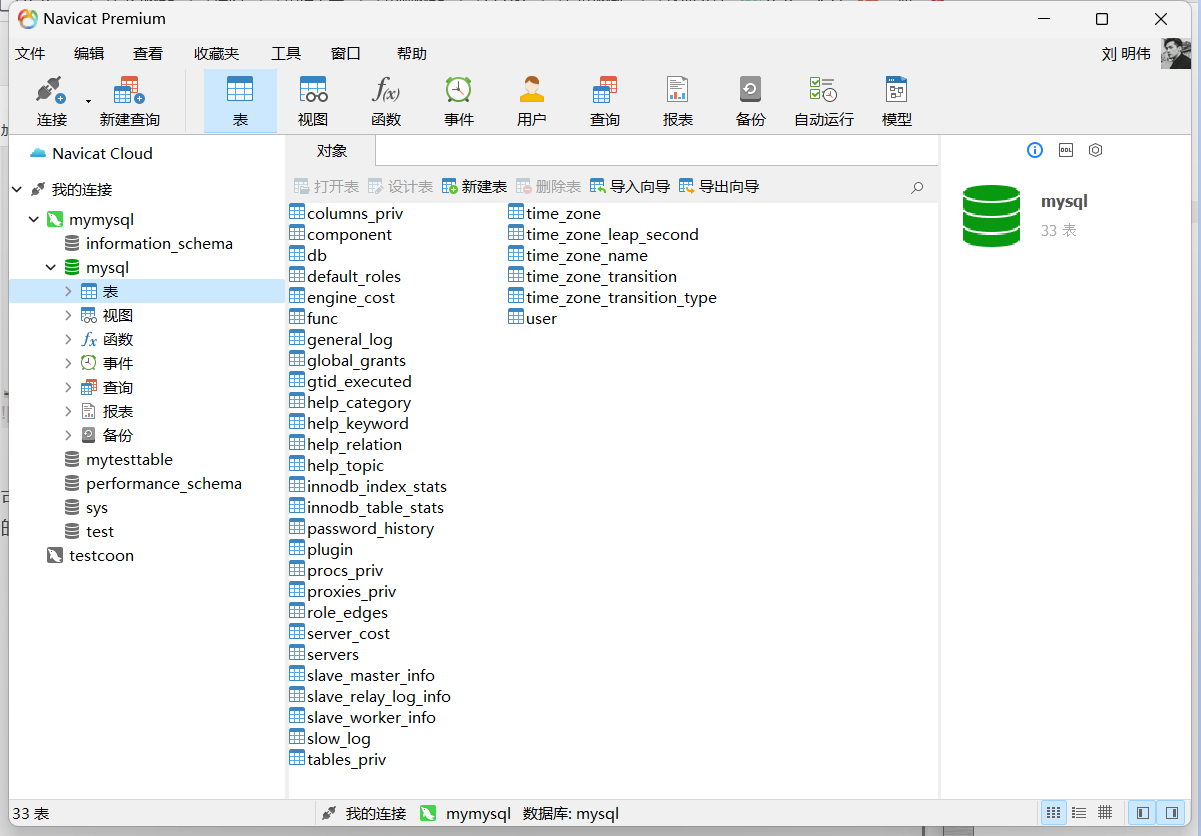Viewport: 1201px width, 836px height.
Task: Expand the 函数 node in the tree
Action: tap(68, 339)
